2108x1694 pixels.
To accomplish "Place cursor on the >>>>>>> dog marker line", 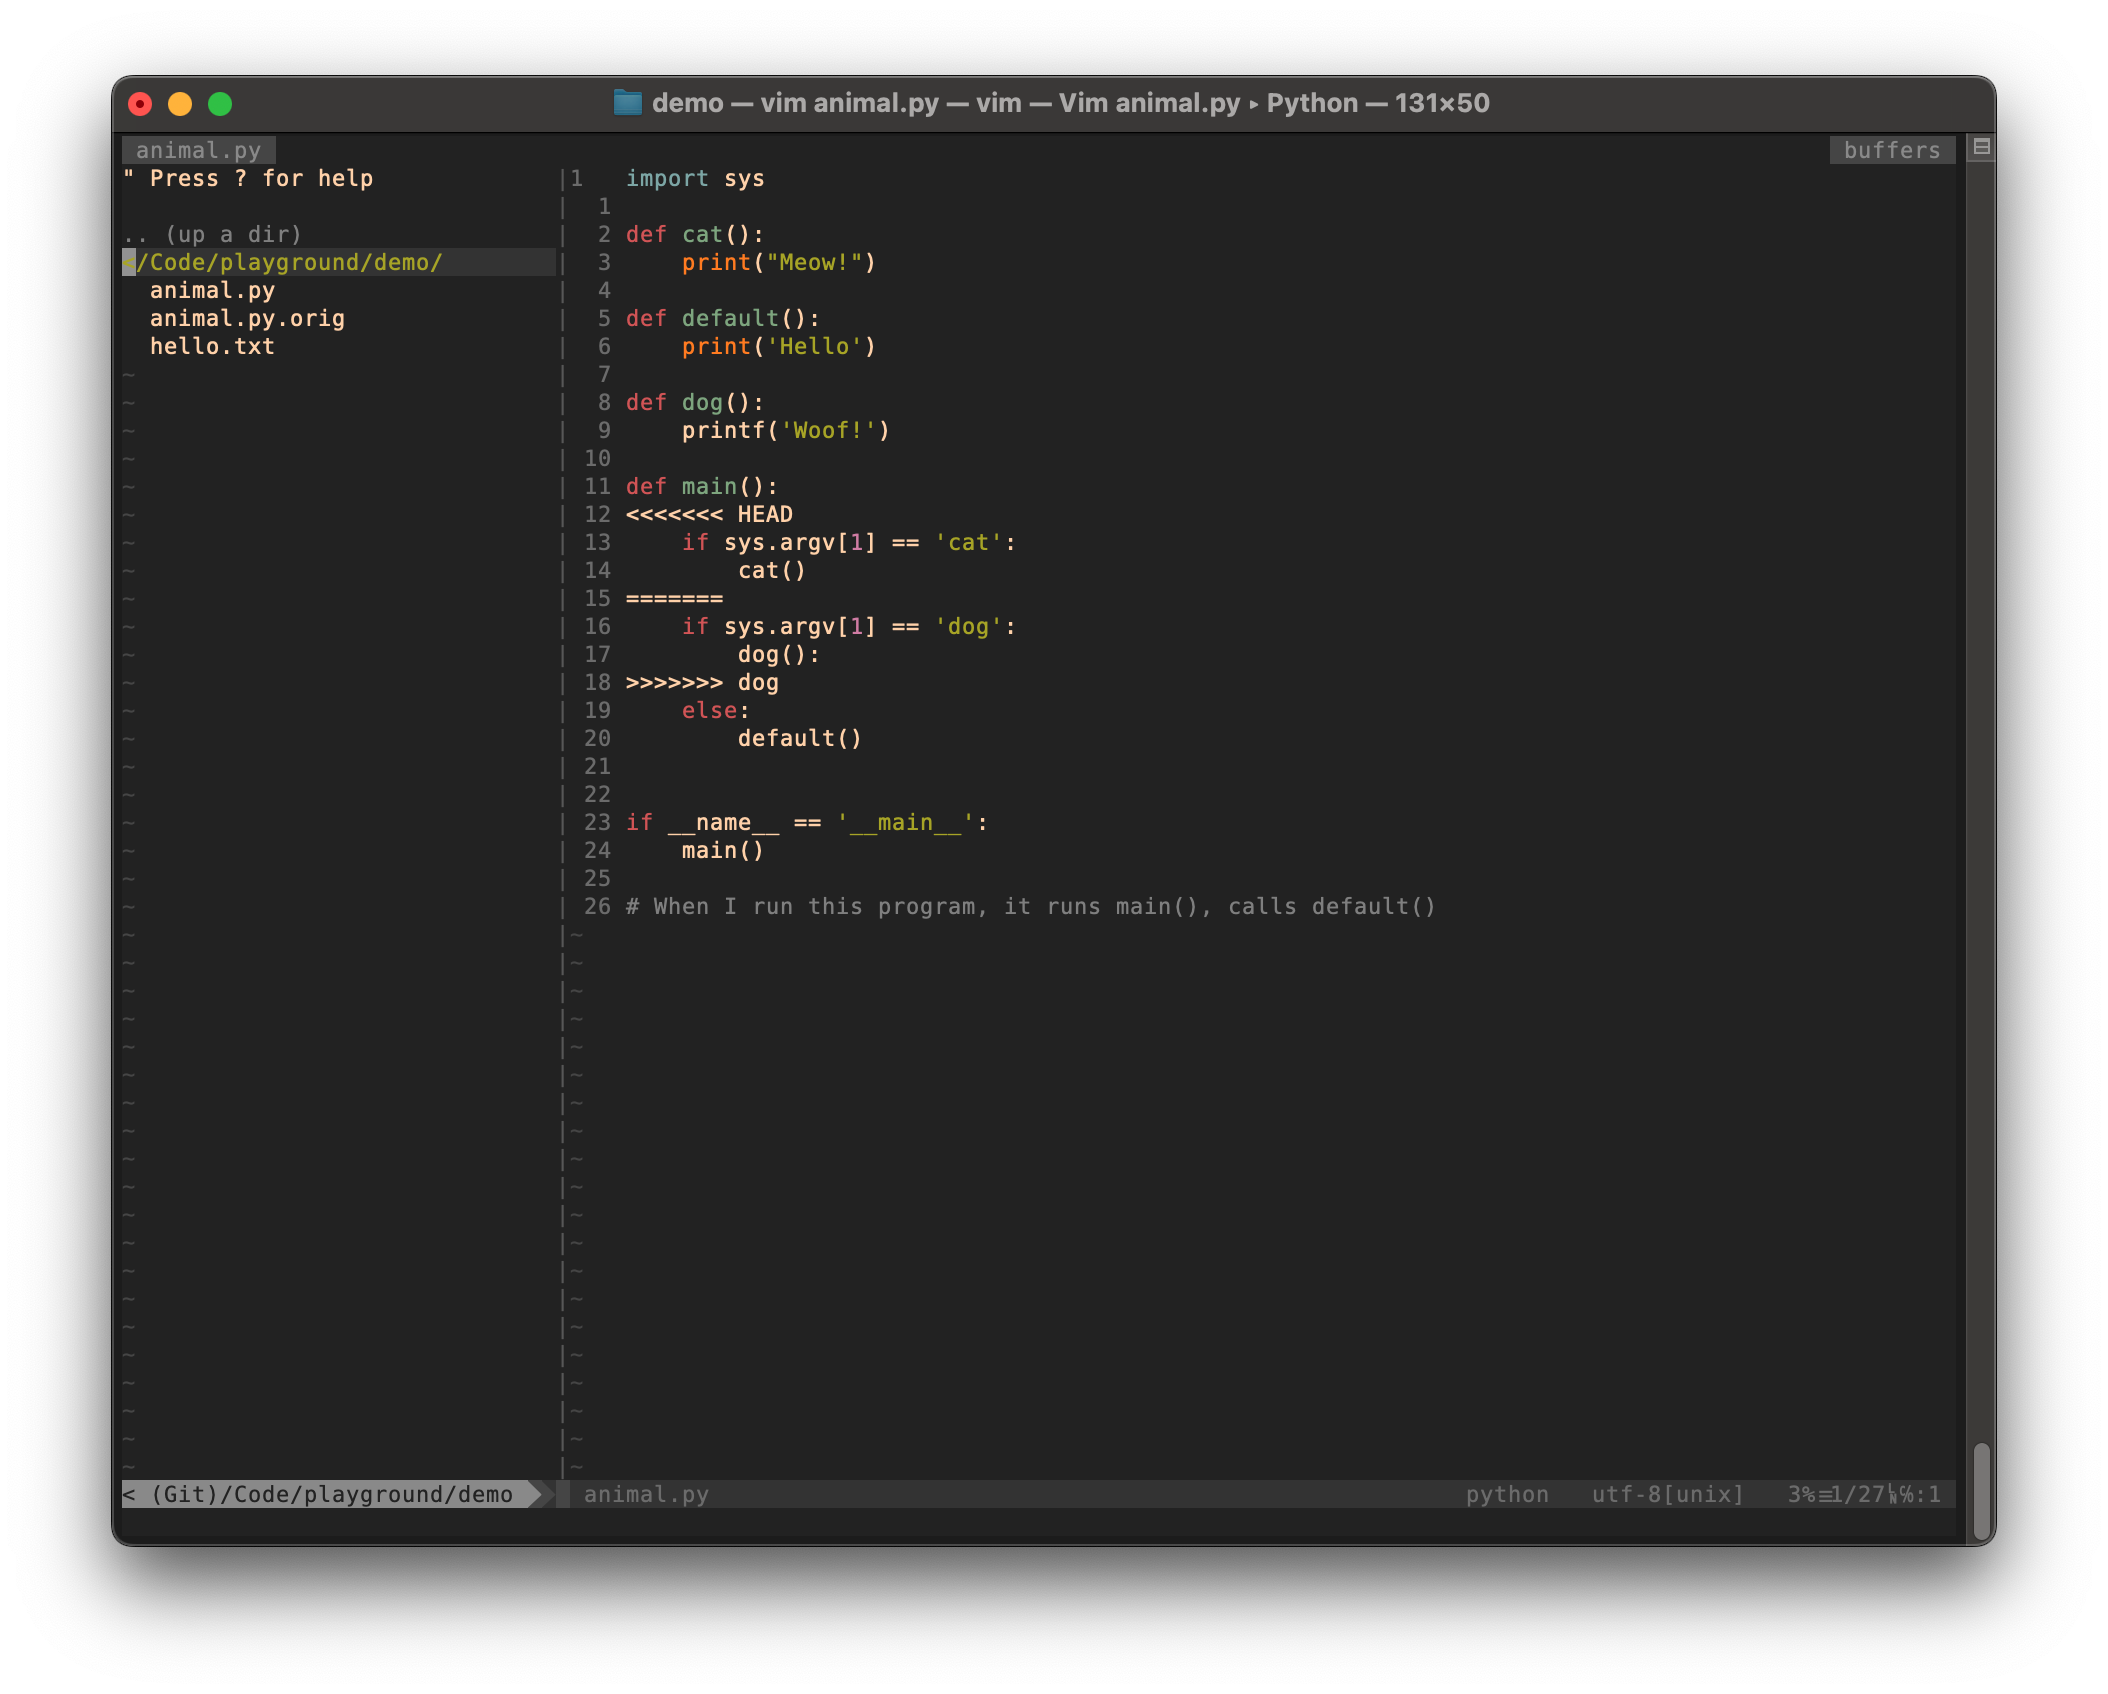I will (702, 682).
